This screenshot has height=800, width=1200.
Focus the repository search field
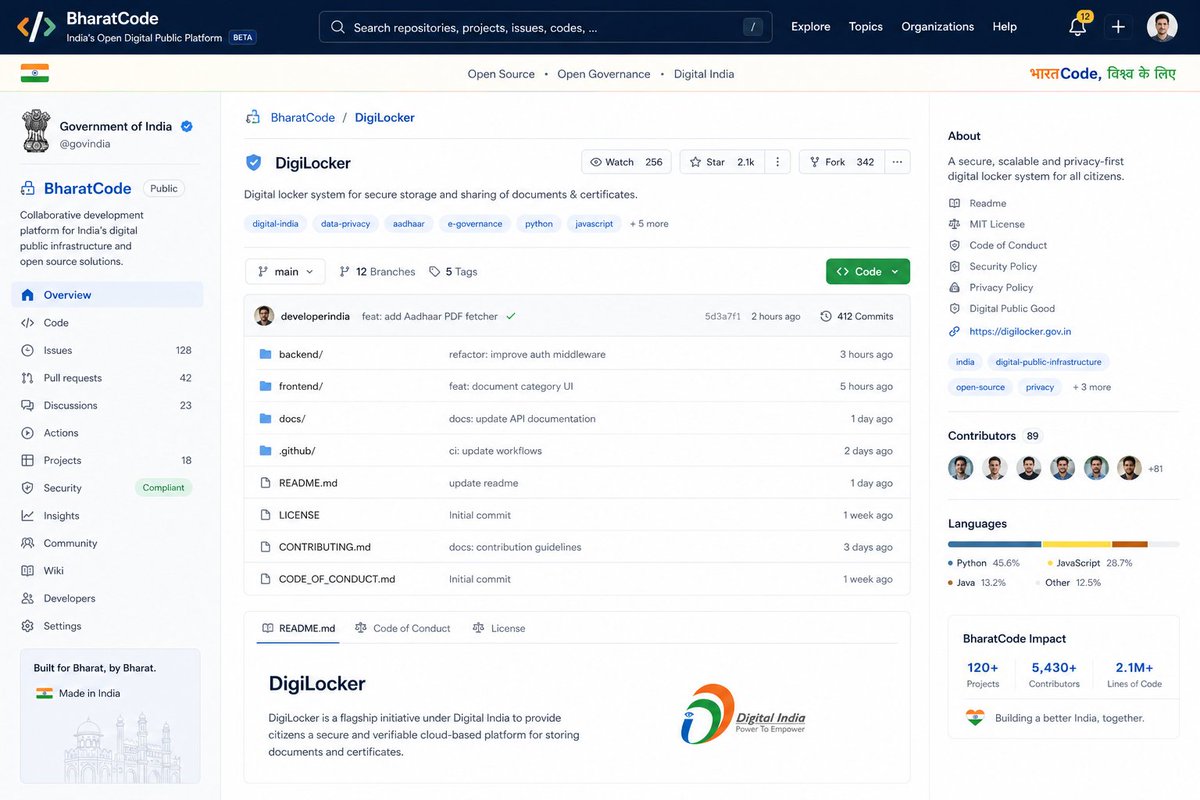[545, 27]
